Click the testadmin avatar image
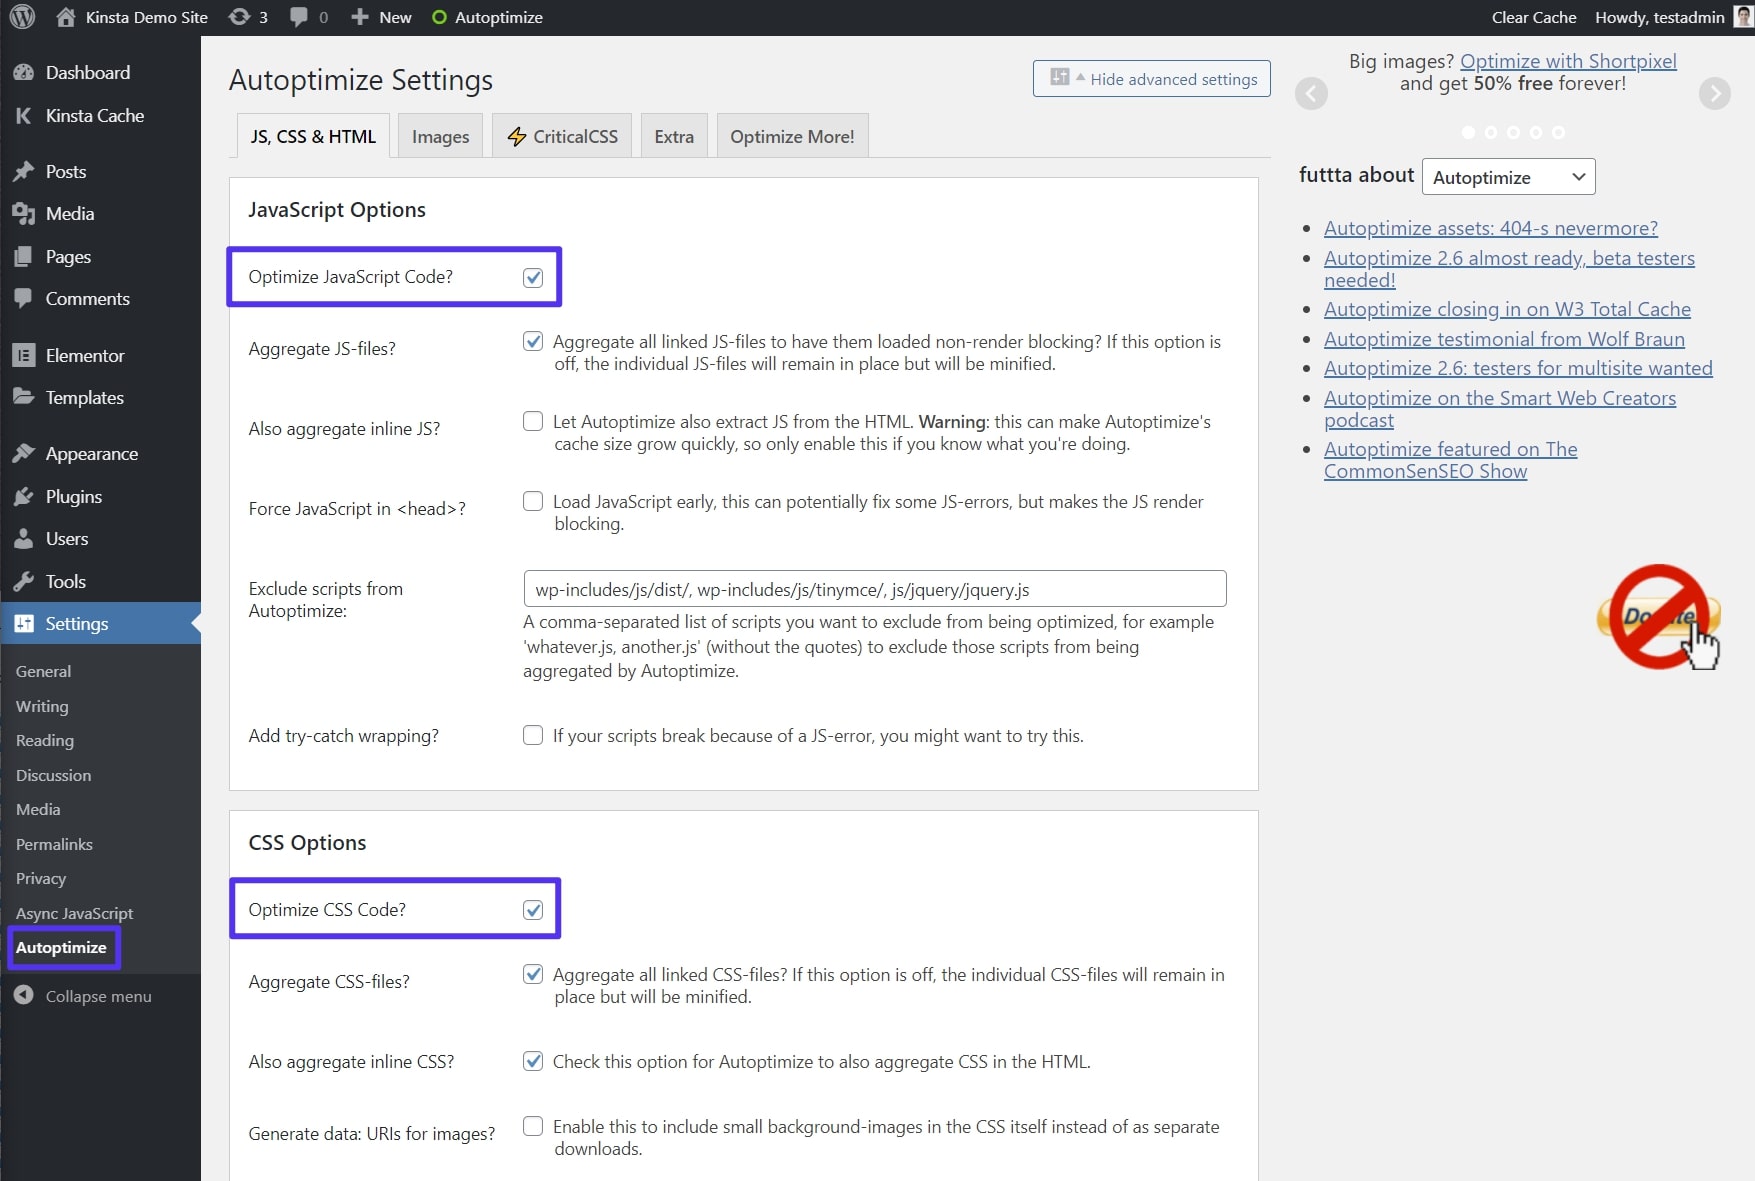1755x1181 pixels. click(1738, 16)
